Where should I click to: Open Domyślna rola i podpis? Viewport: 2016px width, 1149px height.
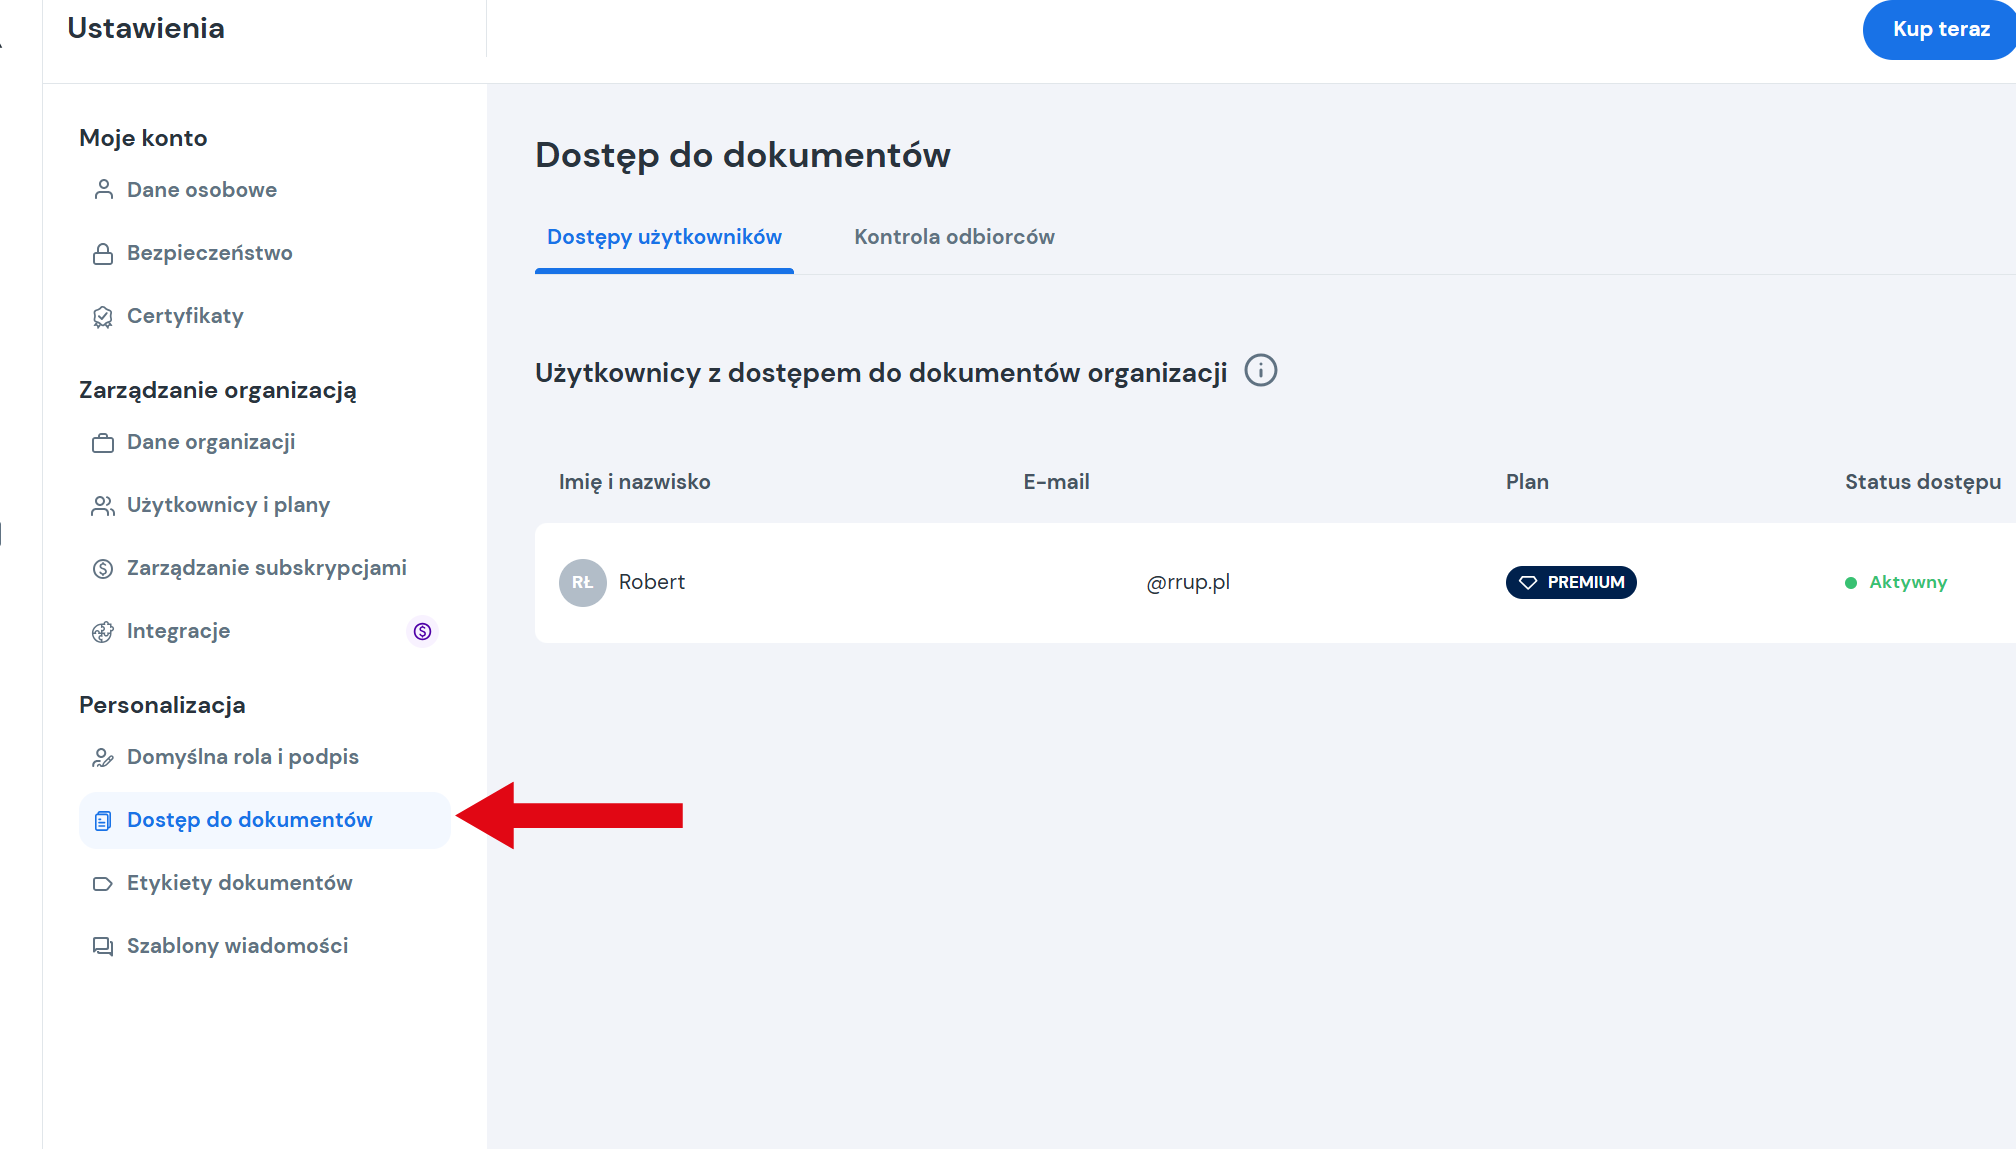242,757
